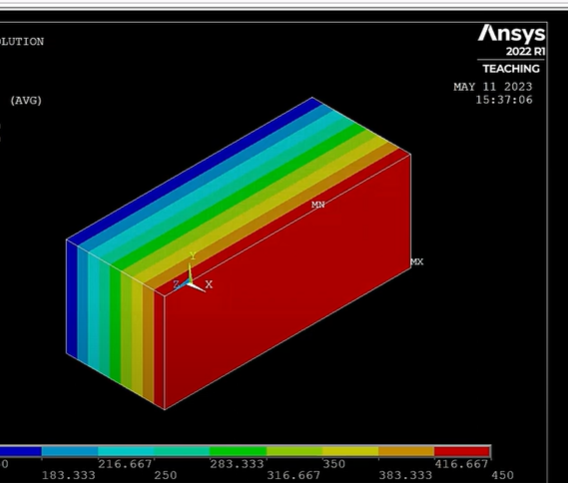This screenshot has height=483, width=568.
Task: Click the Y axis label of the triad
Action: pyautogui.click(x=193, y=255)
